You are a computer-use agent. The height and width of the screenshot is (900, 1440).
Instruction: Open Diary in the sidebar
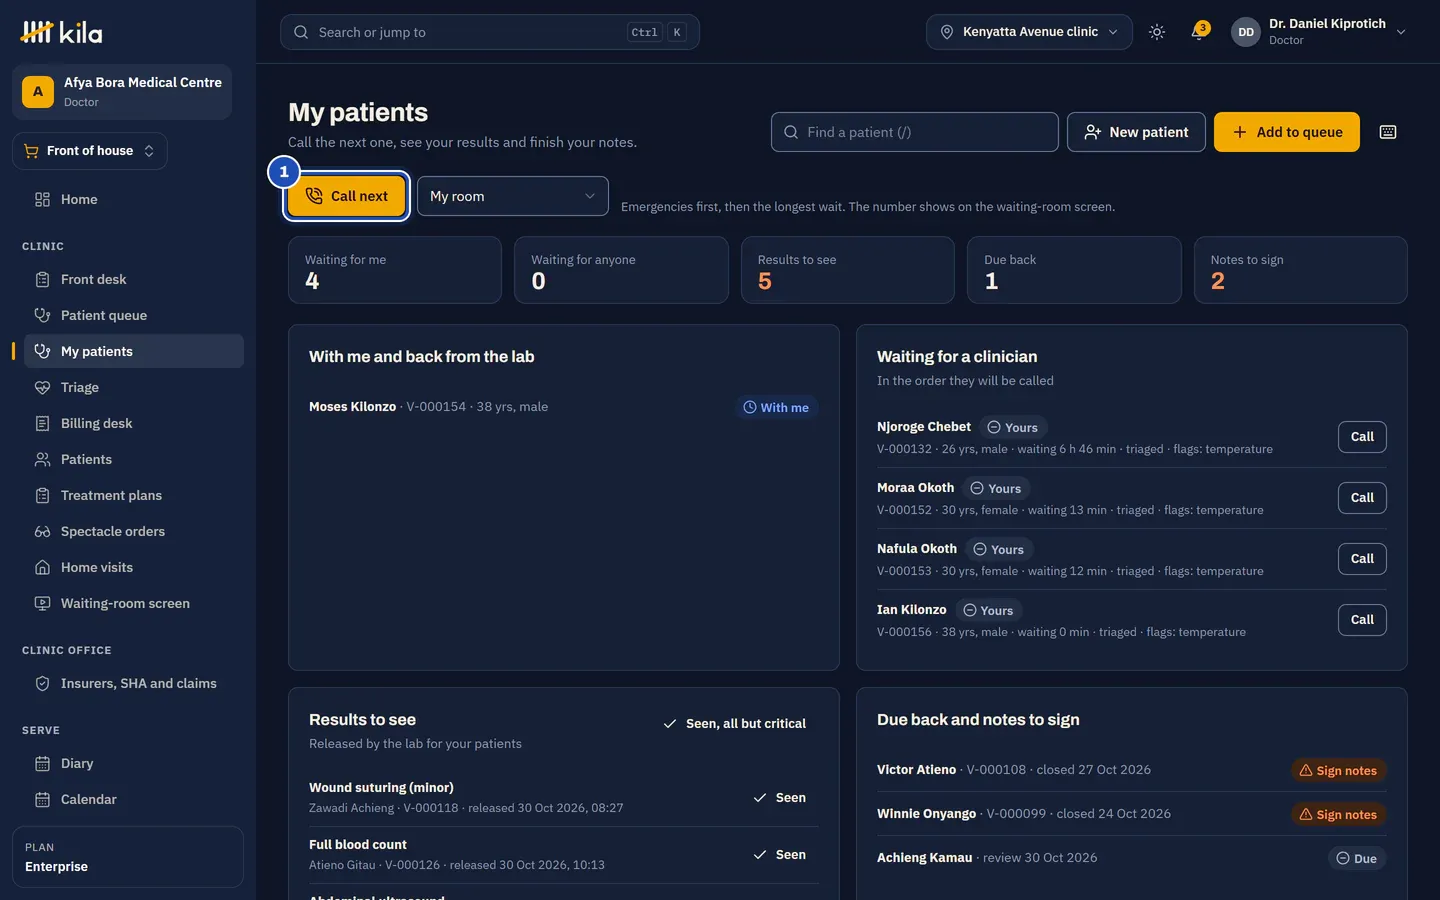point(134,763)
